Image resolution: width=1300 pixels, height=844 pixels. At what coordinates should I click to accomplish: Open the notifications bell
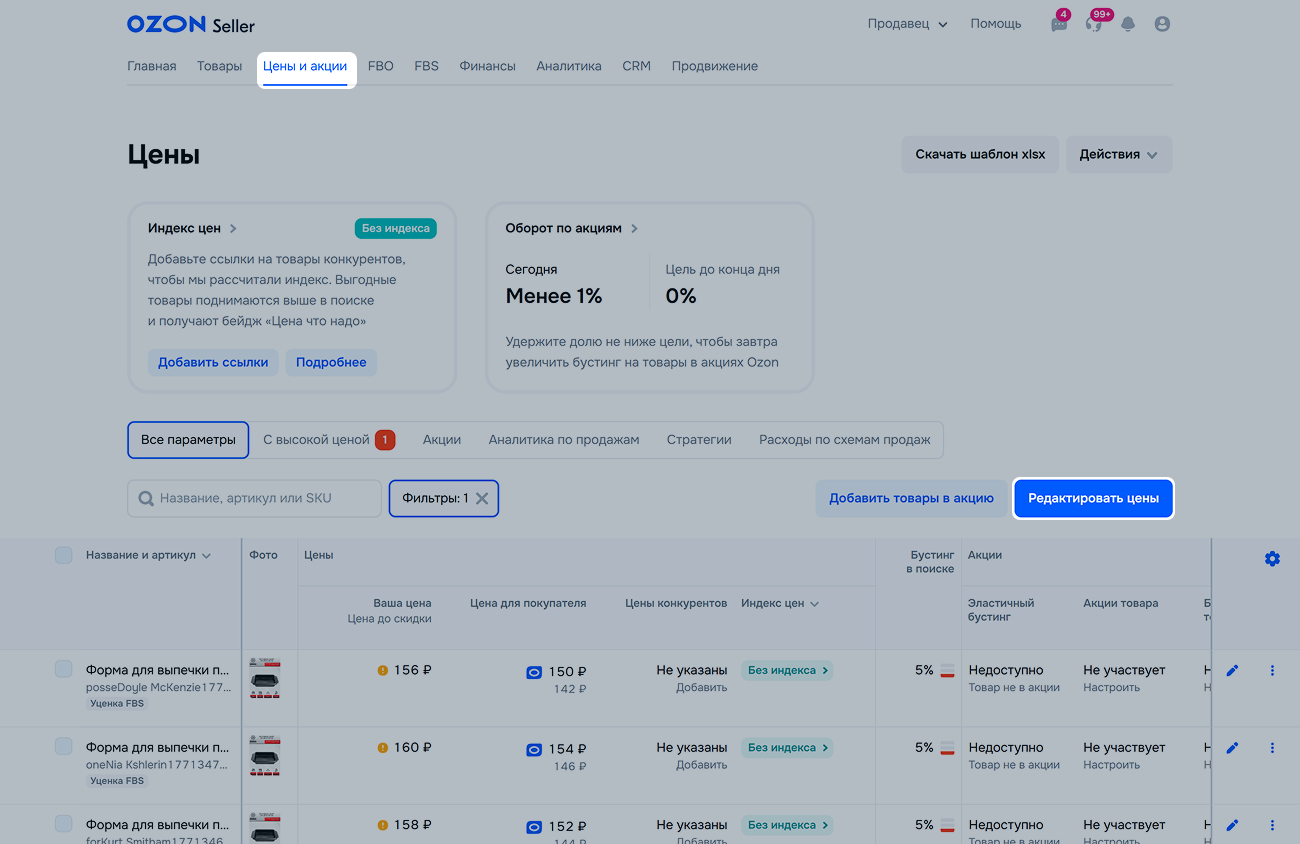[1128, 24]
